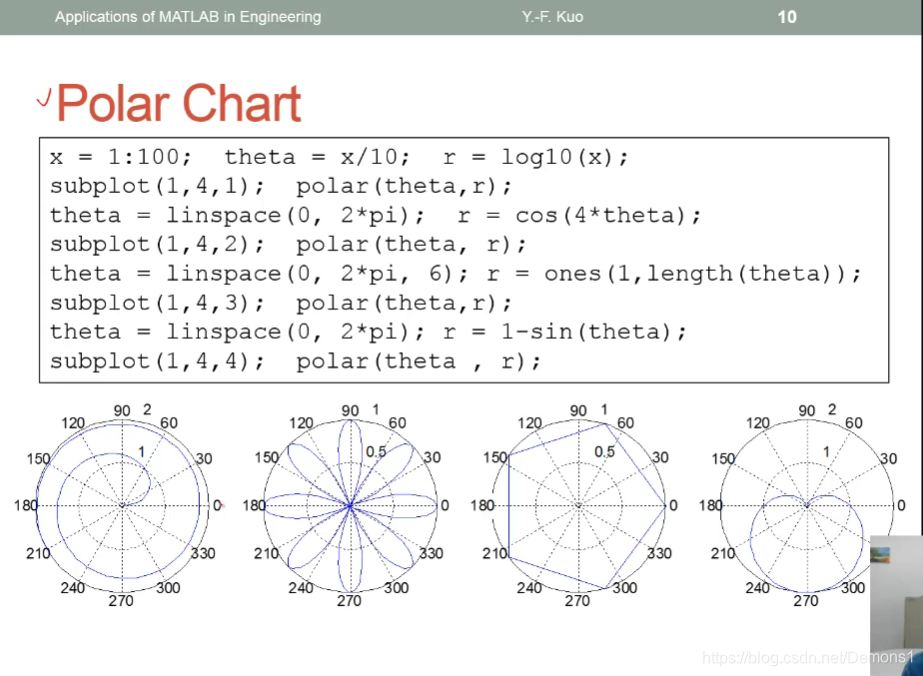Click the "210" angle label on the pentagon plot

pos(495,553)
